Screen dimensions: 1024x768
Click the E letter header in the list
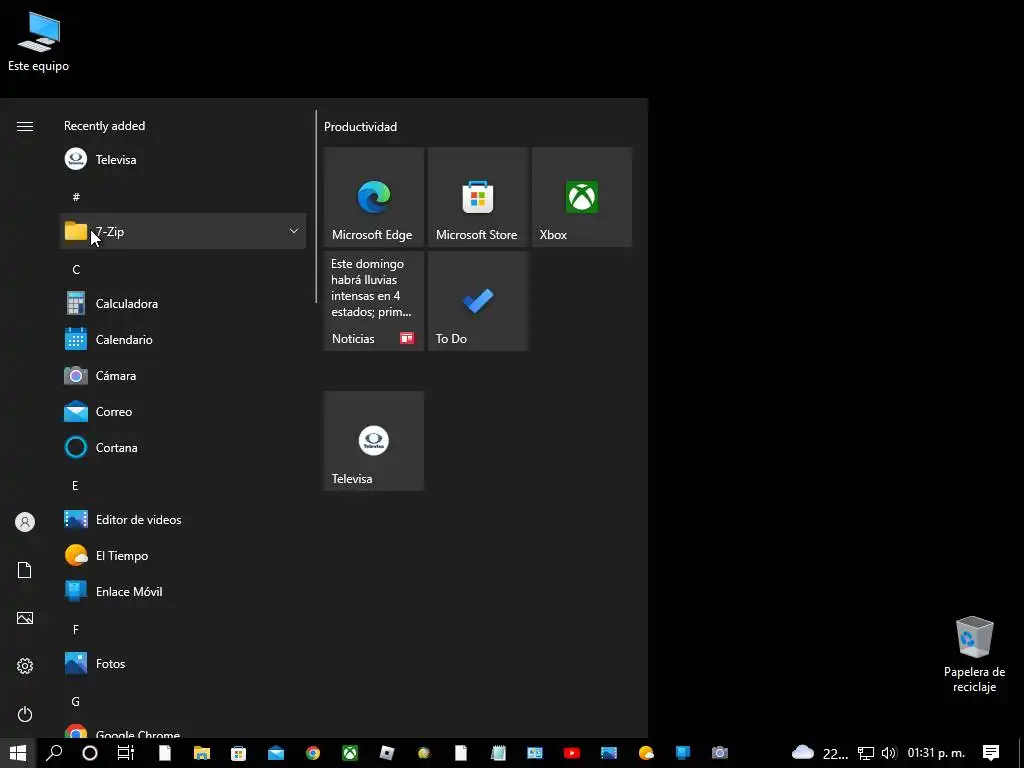click(75, 485)
